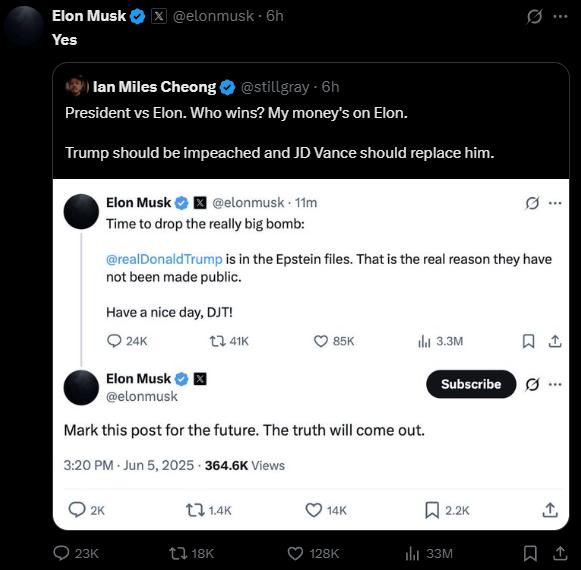Bookmark the outer Elon Musk post
The height and width of the screenshot is (570, 581).
click(x=530, y=554)
